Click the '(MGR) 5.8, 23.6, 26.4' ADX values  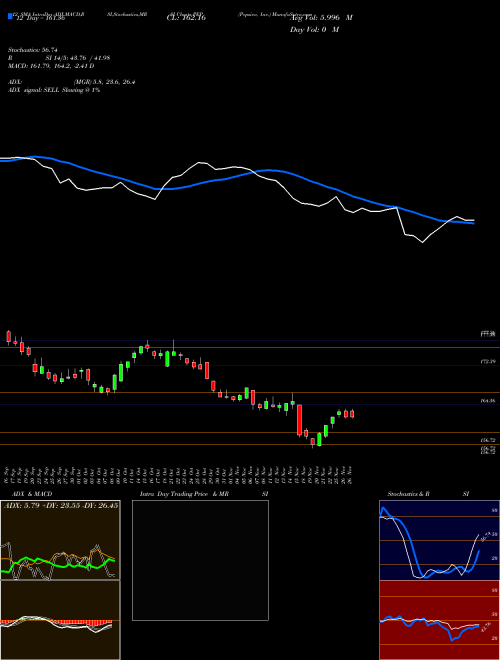[104, 82]
